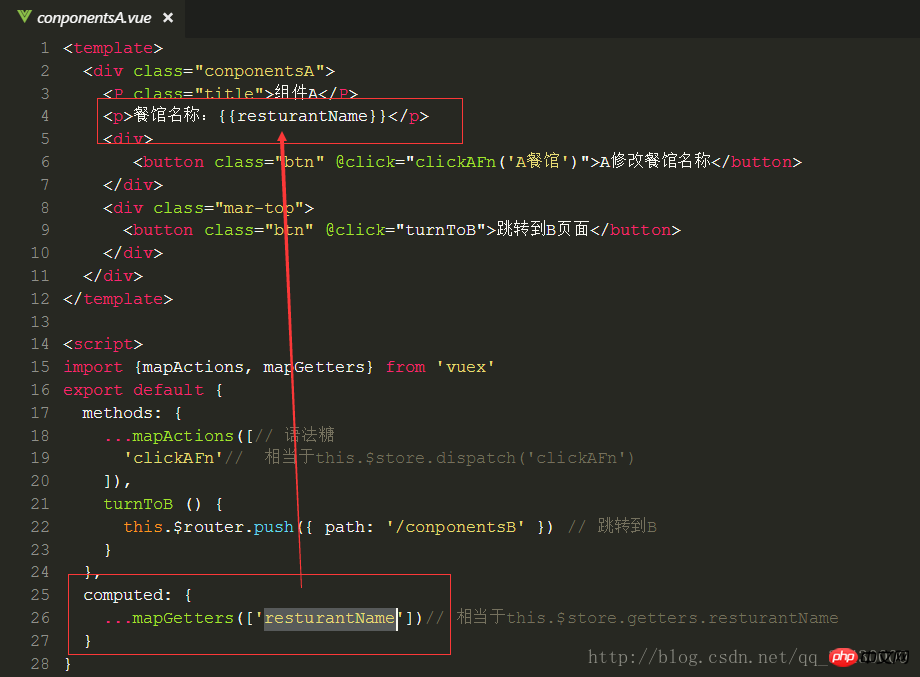Image resolution: width=920 pixels, height=677 pixels.
Task: Click the 跳转到B页面 button label text
Action: pyautogui.click(x=543, y=229)
